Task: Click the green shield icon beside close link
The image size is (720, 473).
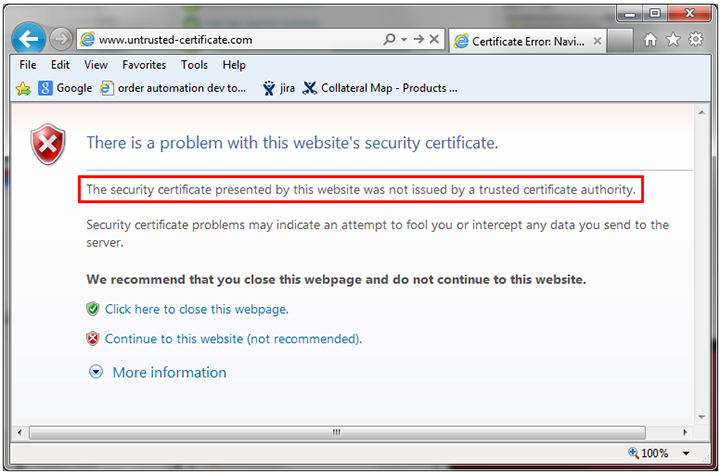Action: (x=93, y=309)
